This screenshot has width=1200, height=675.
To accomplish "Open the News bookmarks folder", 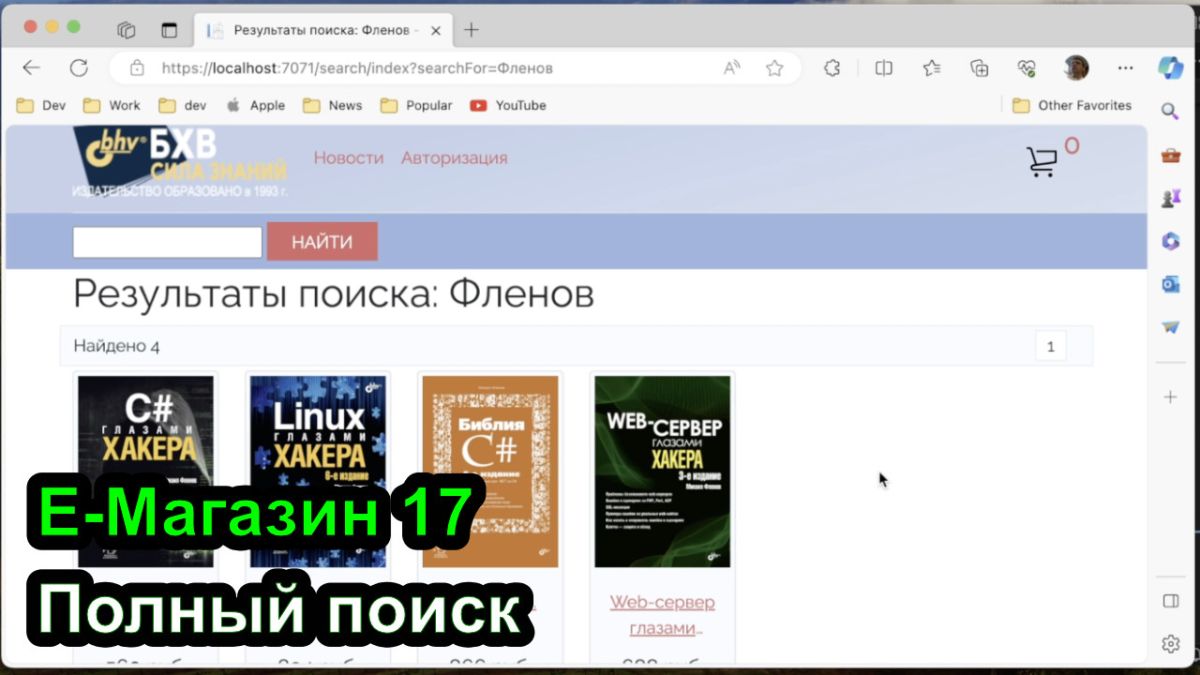I will [333, 105].
